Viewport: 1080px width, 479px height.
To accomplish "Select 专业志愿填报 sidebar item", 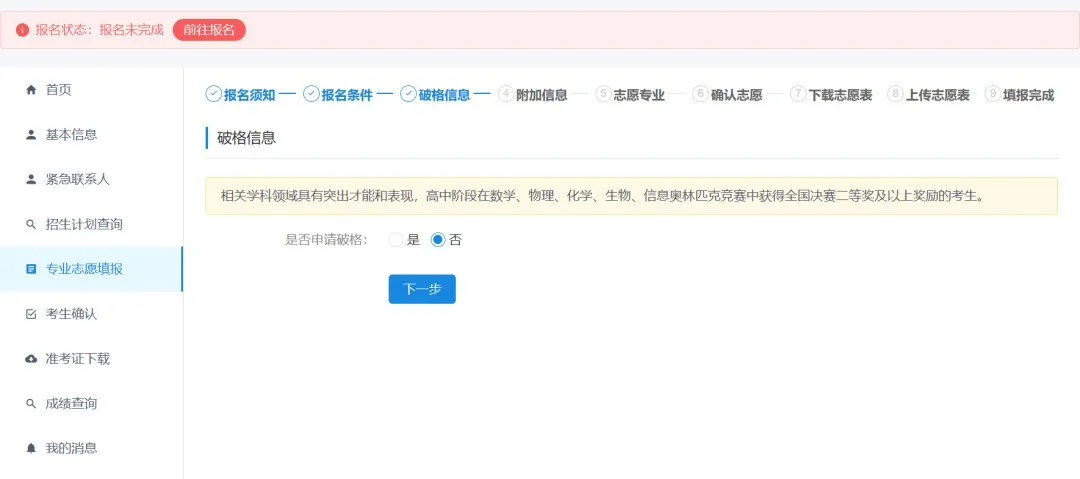I will point(91,269).
